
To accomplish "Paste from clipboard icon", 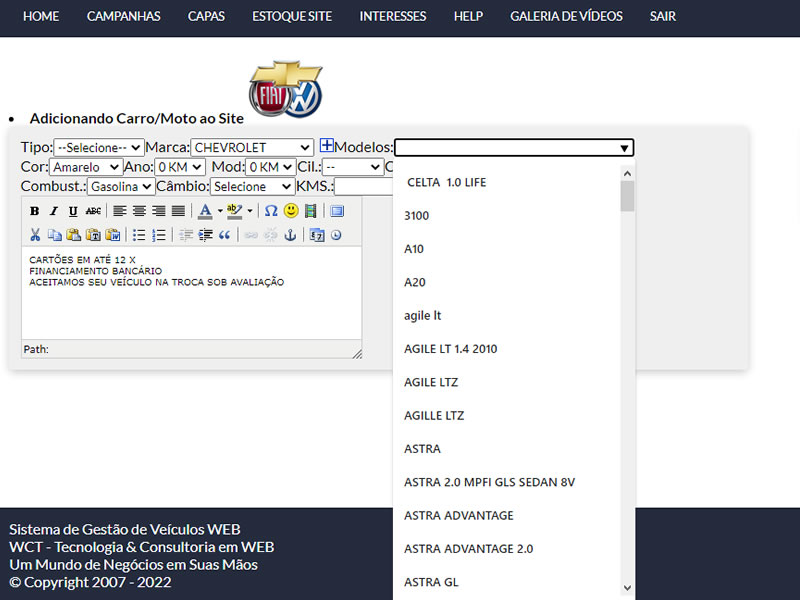I will click(73, 235).
